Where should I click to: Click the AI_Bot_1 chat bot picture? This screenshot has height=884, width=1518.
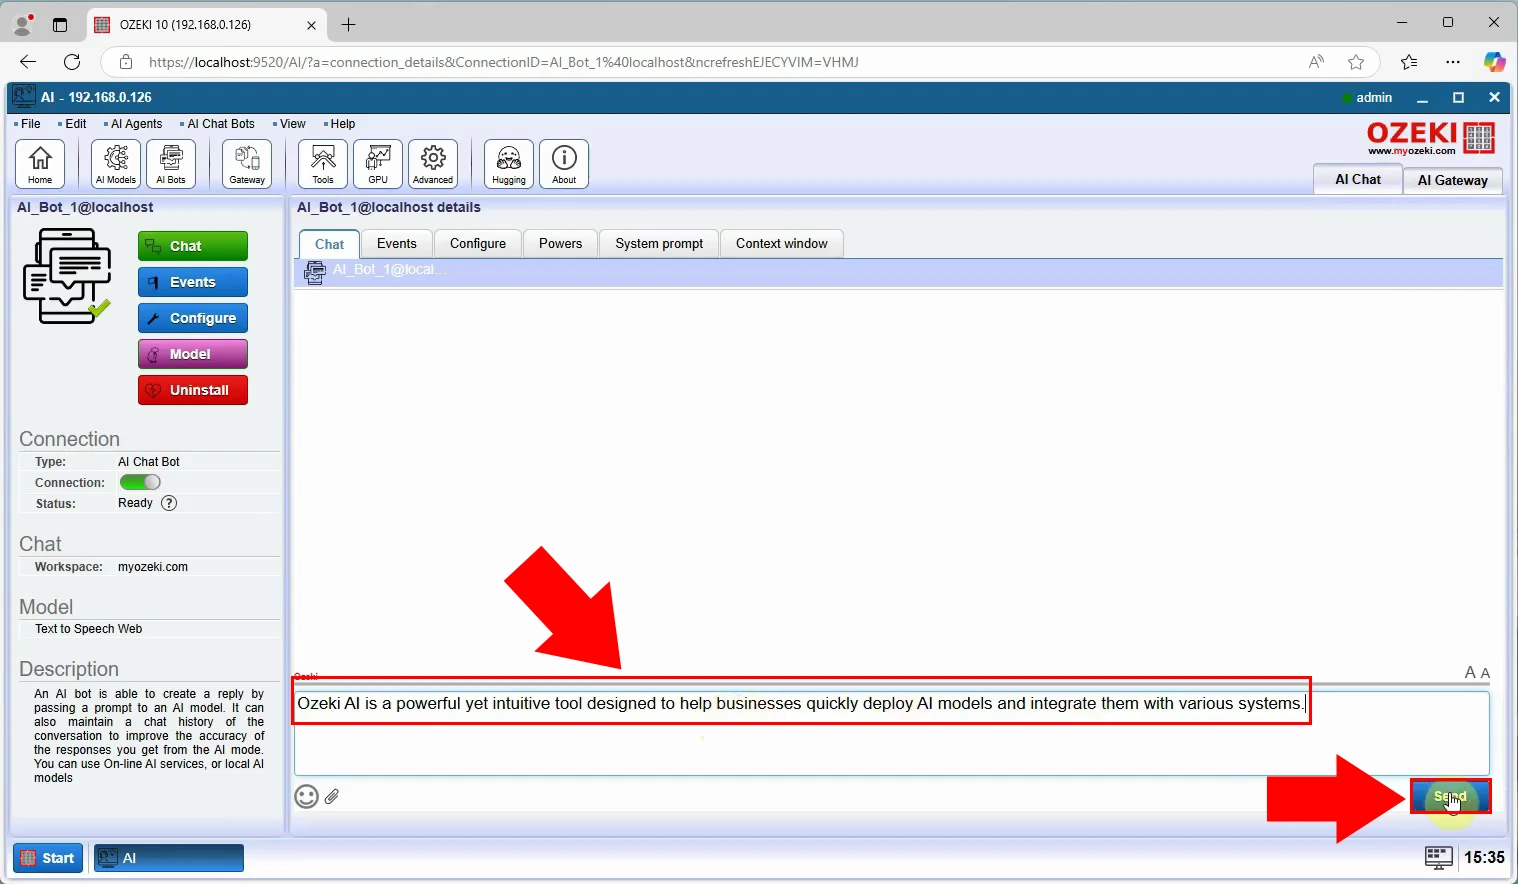[67, 276]
